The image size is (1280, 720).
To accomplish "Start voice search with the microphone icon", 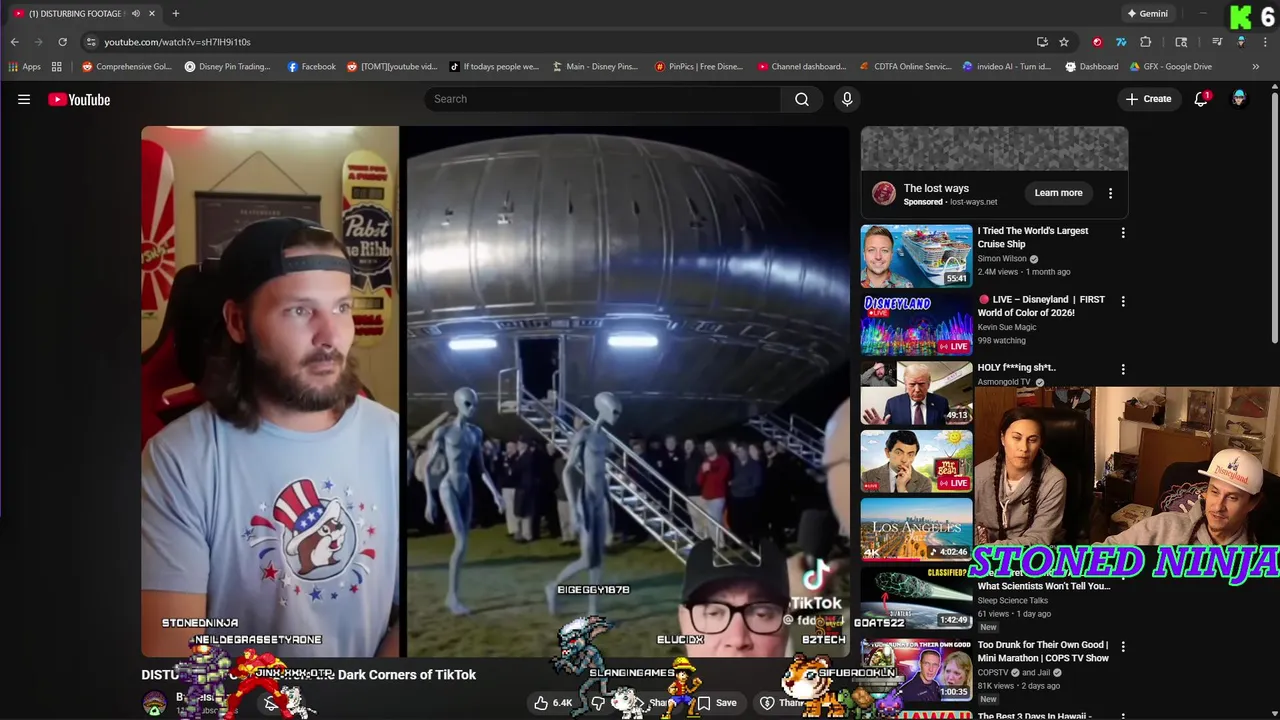I will [847, 99].
